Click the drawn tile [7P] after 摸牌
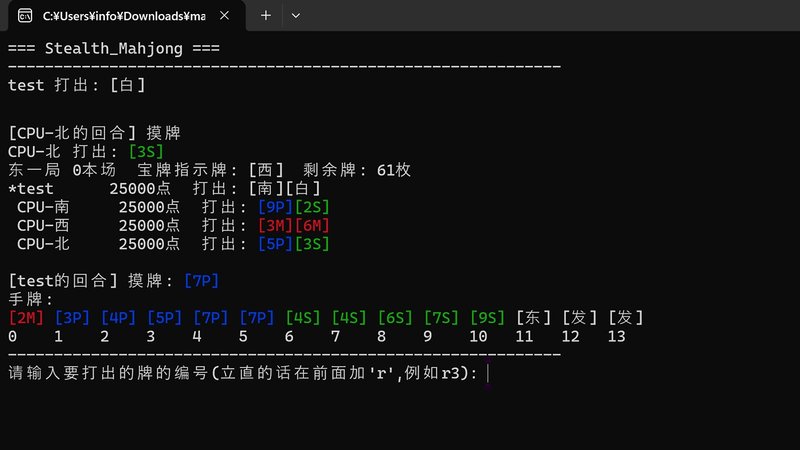The image size is (800, 450). pos(202,281)
